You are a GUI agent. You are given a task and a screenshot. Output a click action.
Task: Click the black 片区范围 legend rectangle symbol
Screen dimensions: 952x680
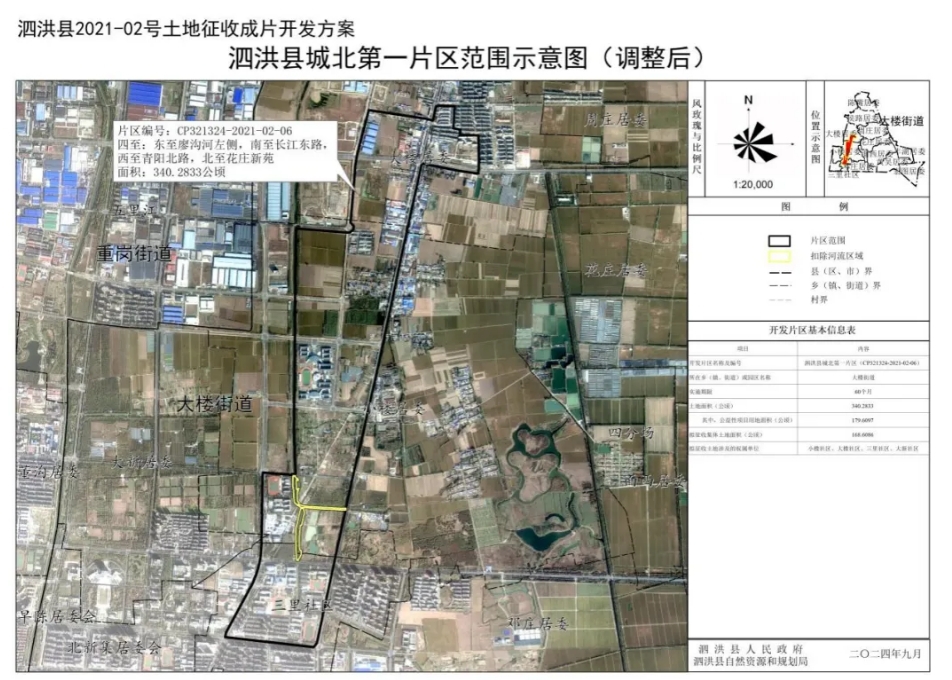779,241
